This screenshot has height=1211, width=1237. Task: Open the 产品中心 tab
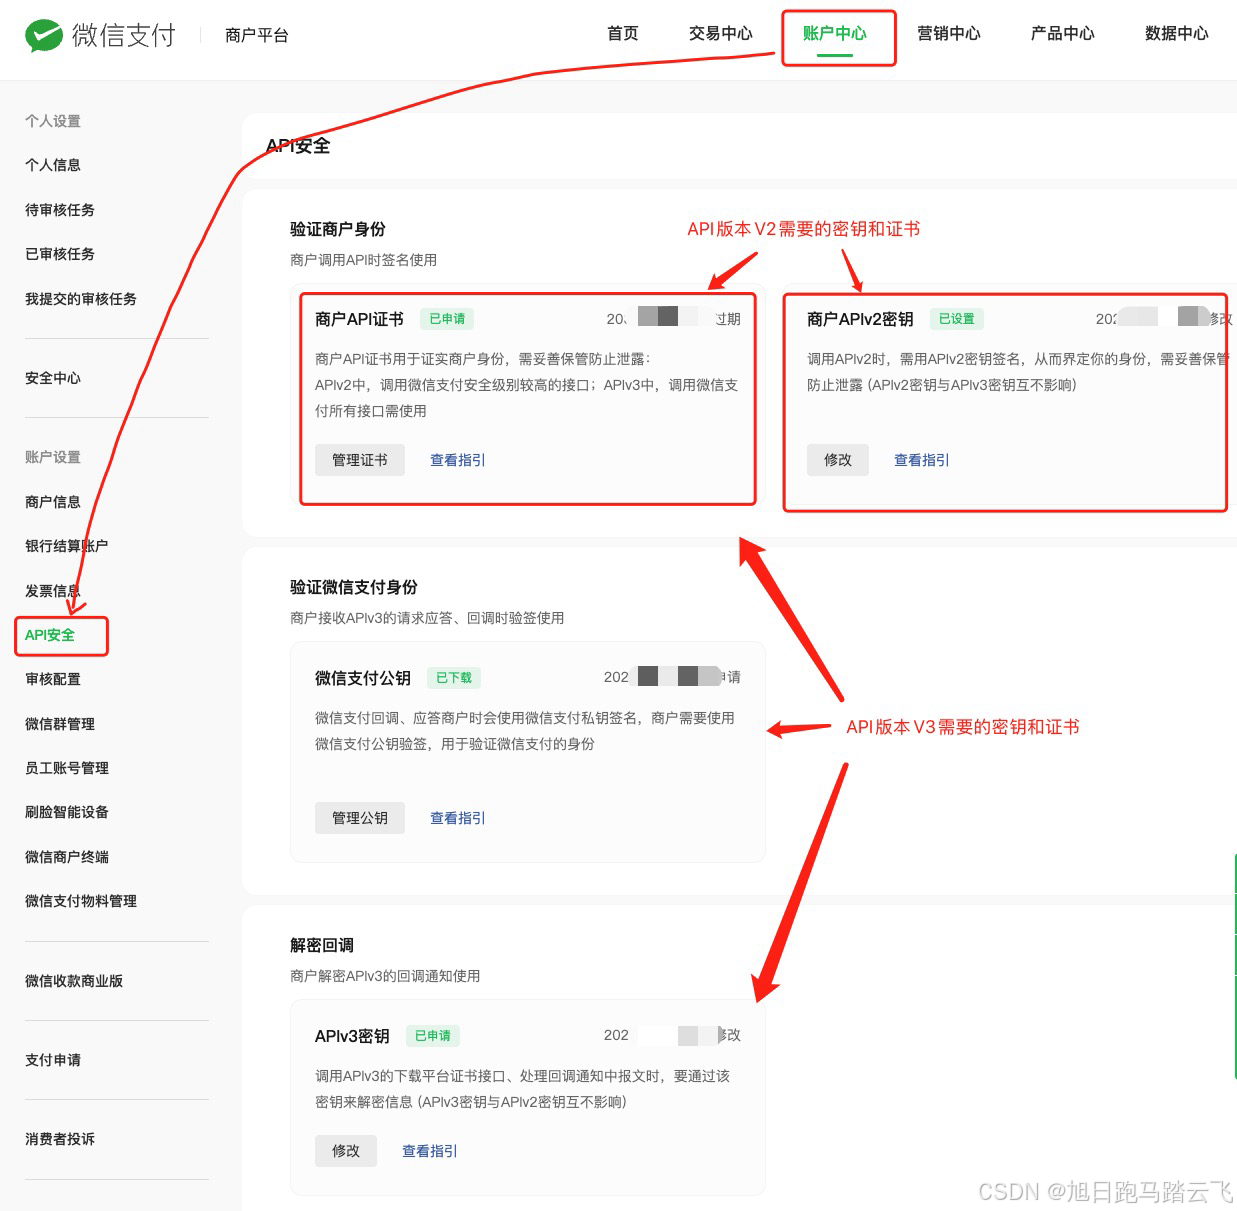click(x=1063, y=34)
